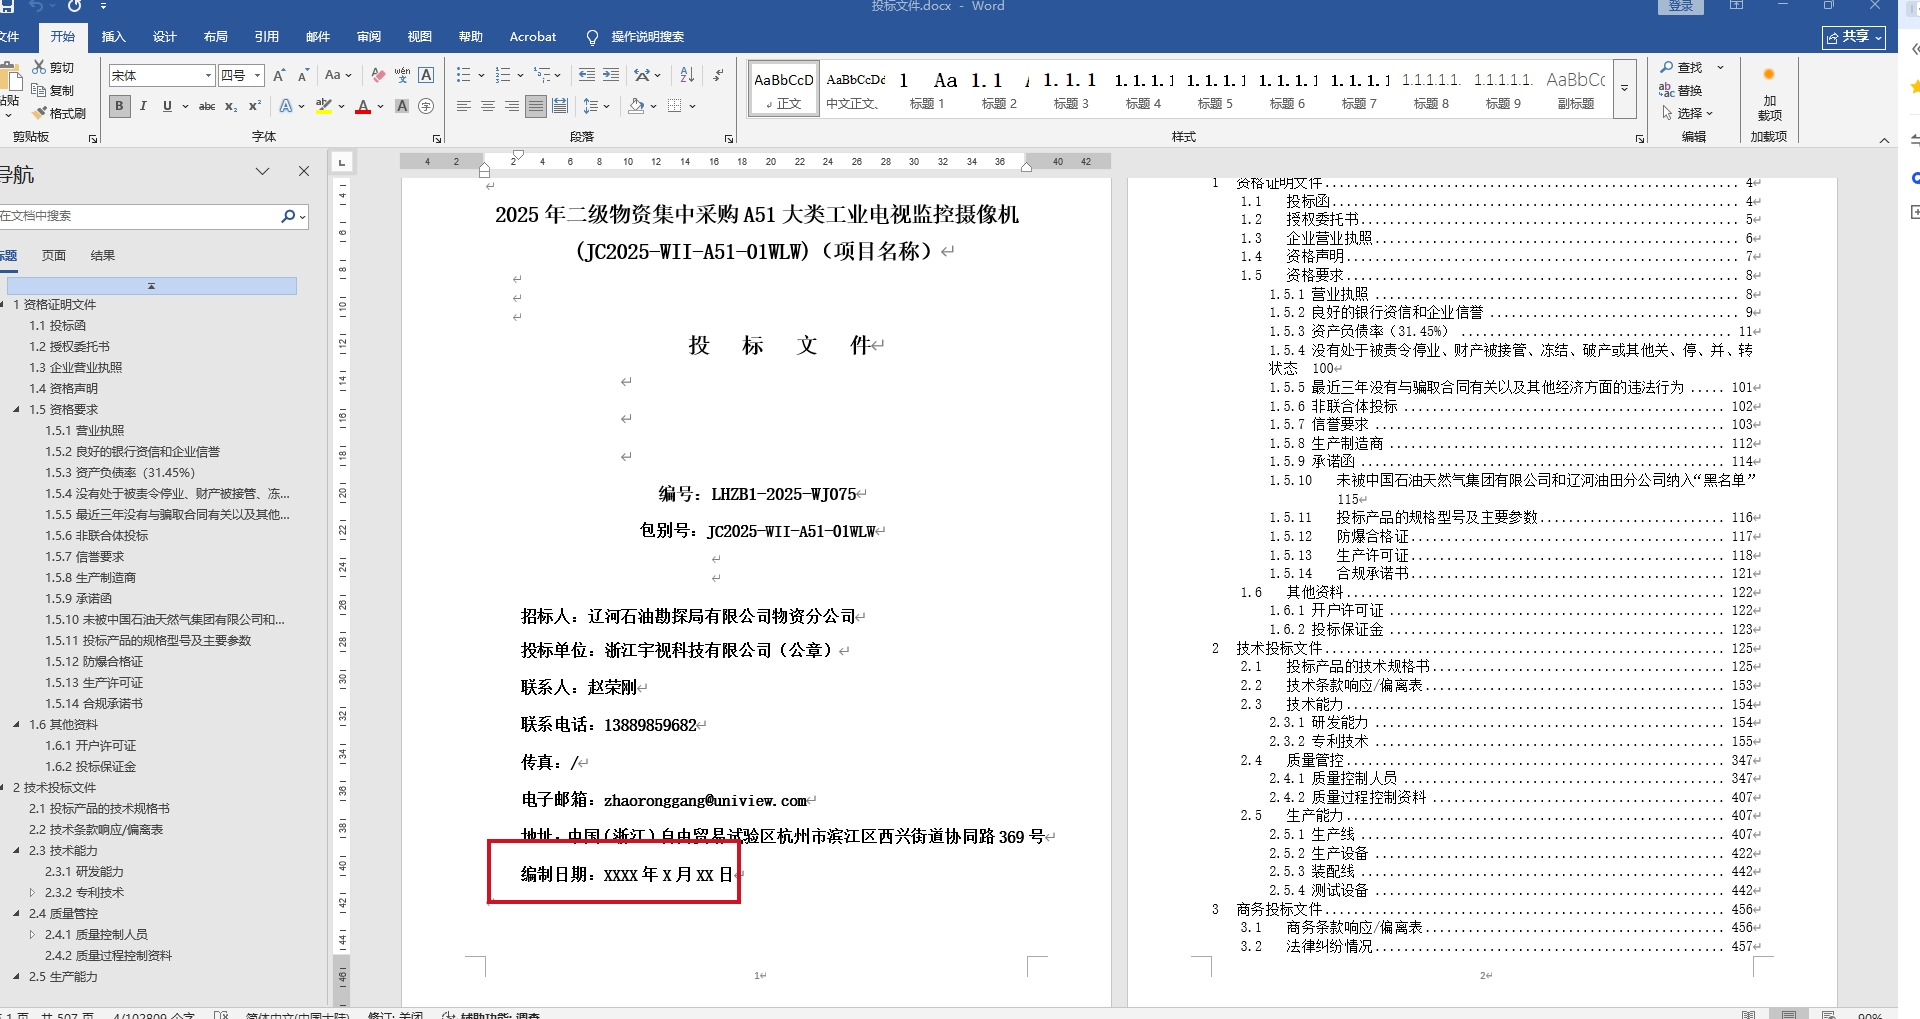
Task: Open the font size dropdown (四号)
Action: [257, 75]
